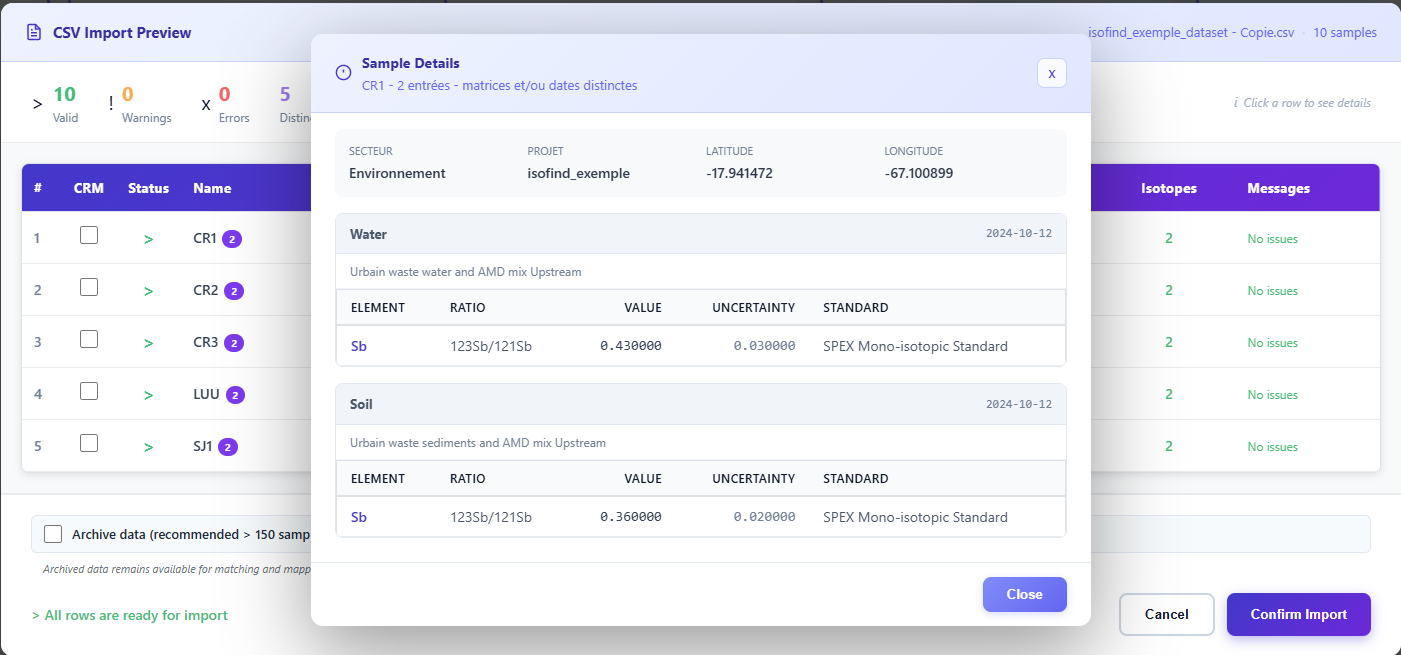Click the green arrow before 'All rows are ready for import'
Viewport: 1401px width, 655px height.
tap(35, 615)
